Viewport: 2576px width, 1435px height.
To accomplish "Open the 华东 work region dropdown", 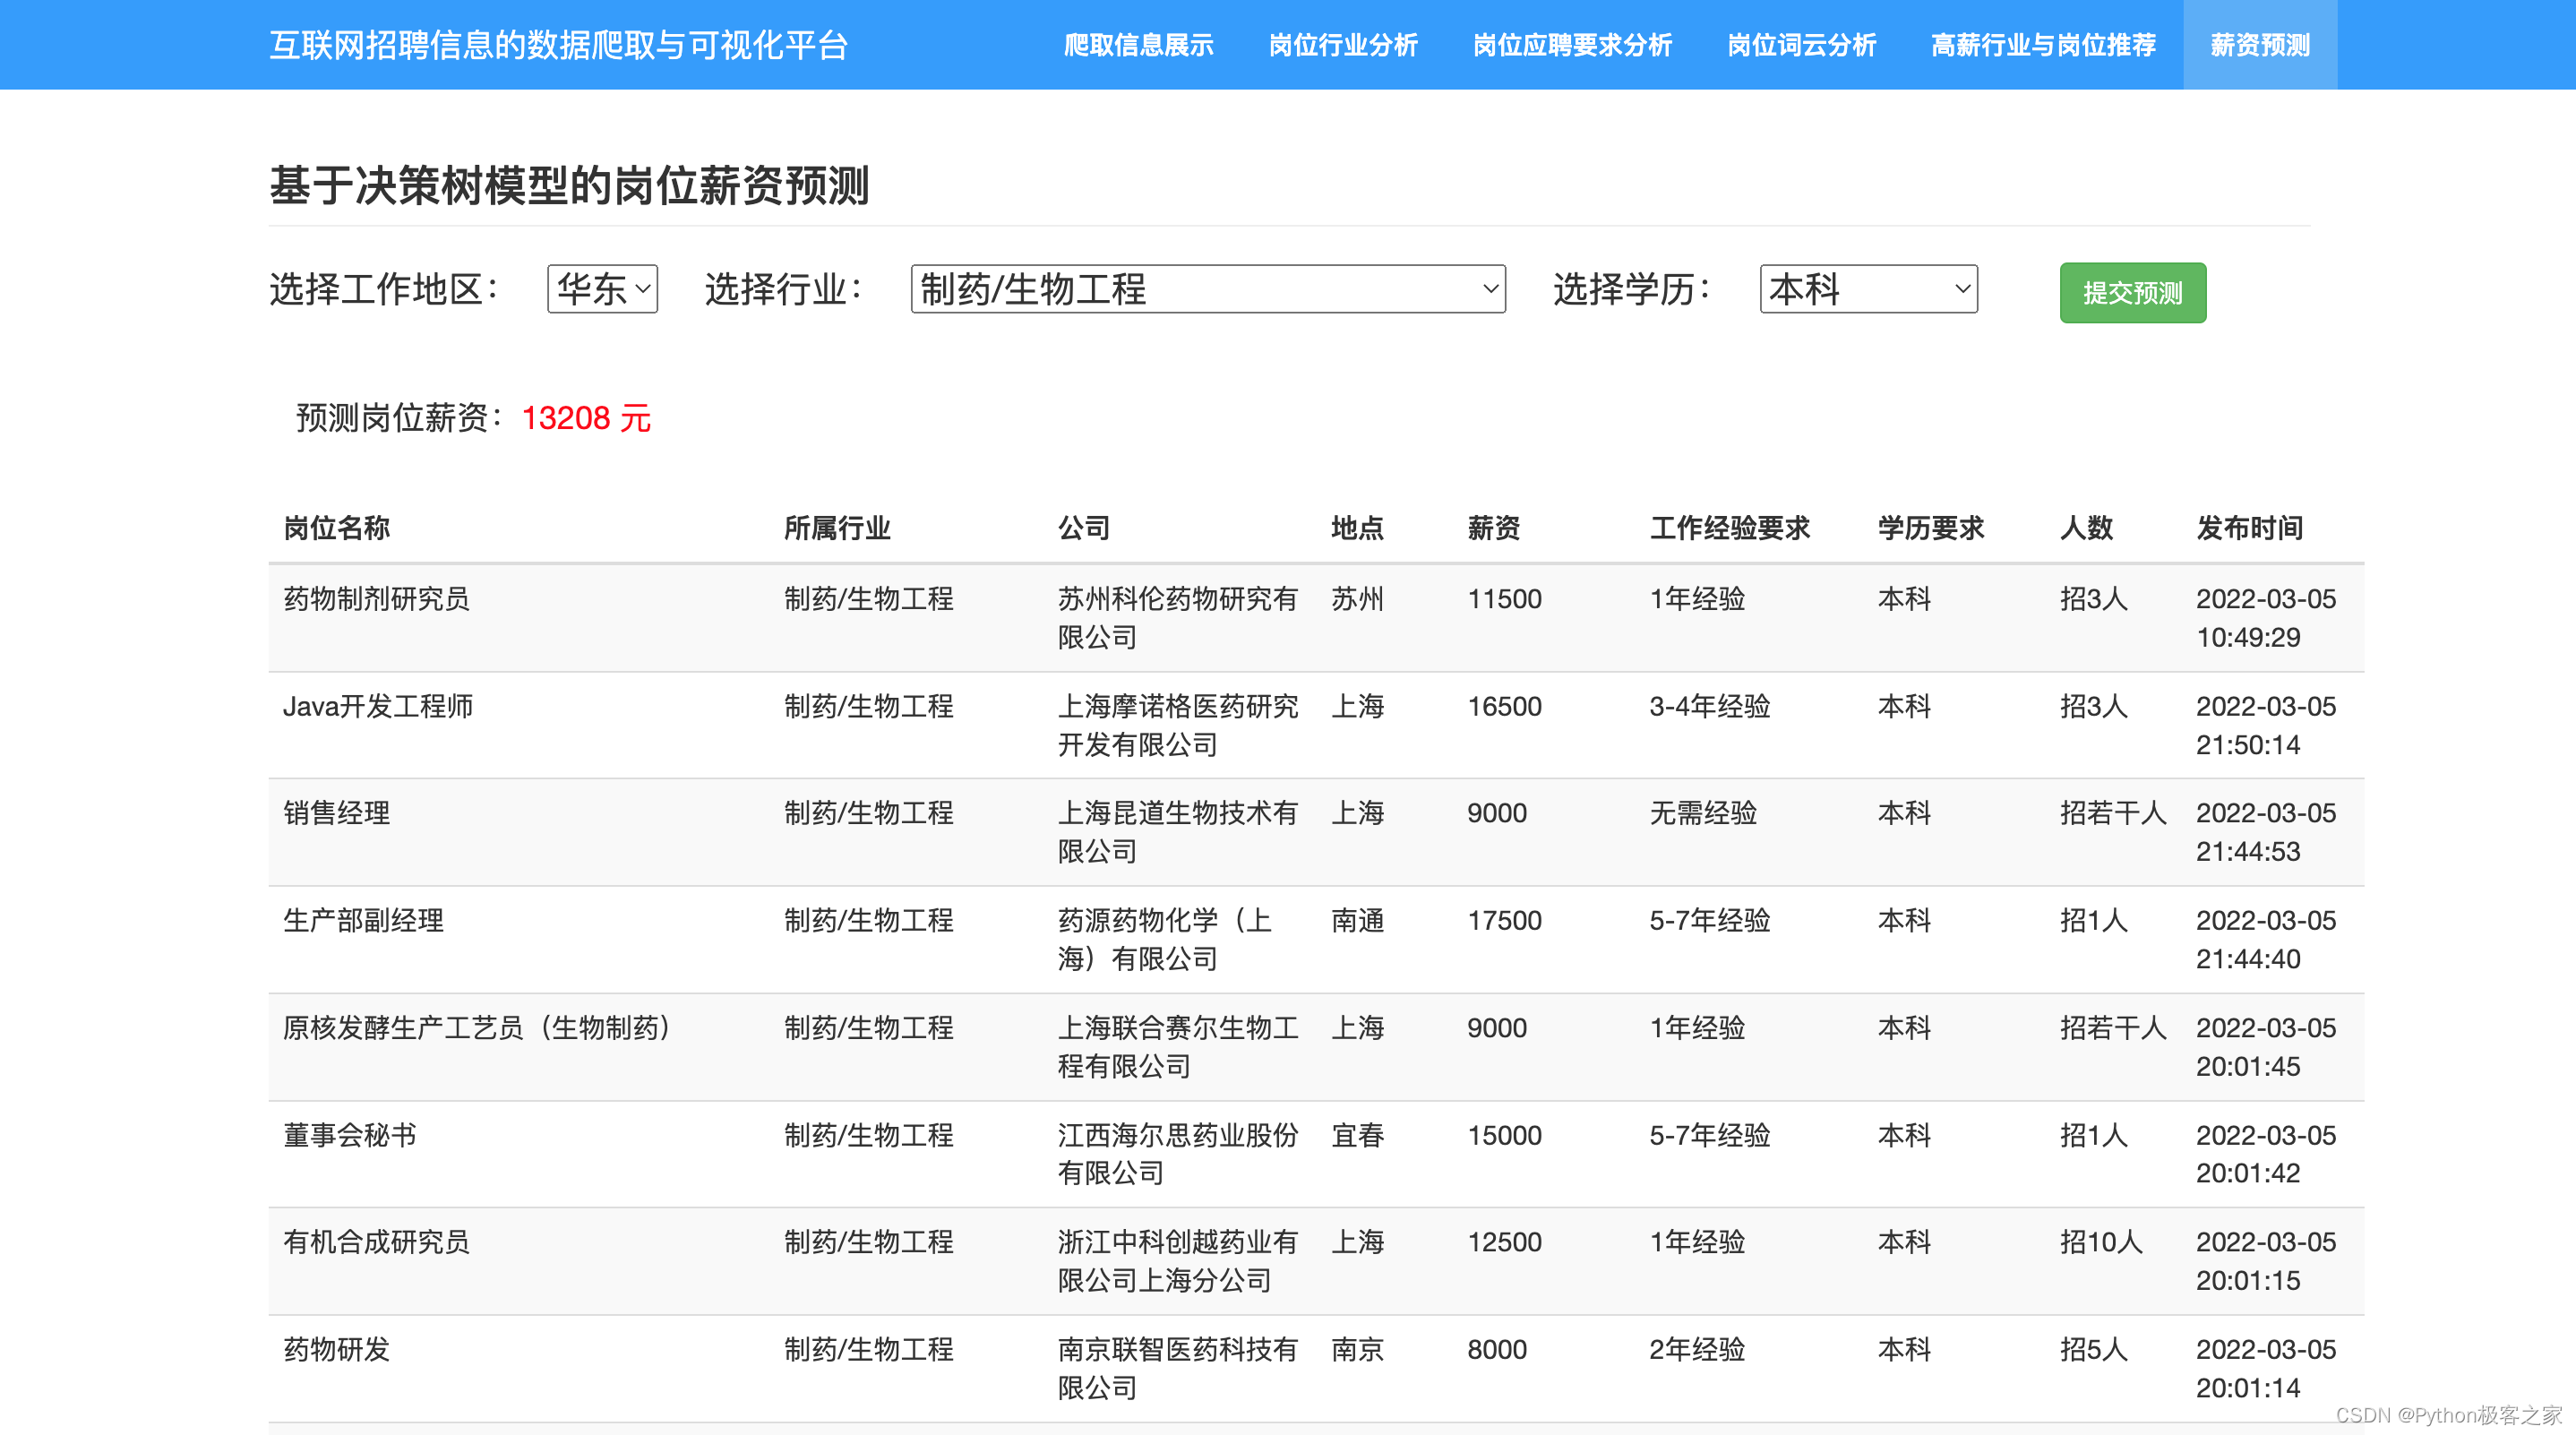I will [x=602, y=289].
